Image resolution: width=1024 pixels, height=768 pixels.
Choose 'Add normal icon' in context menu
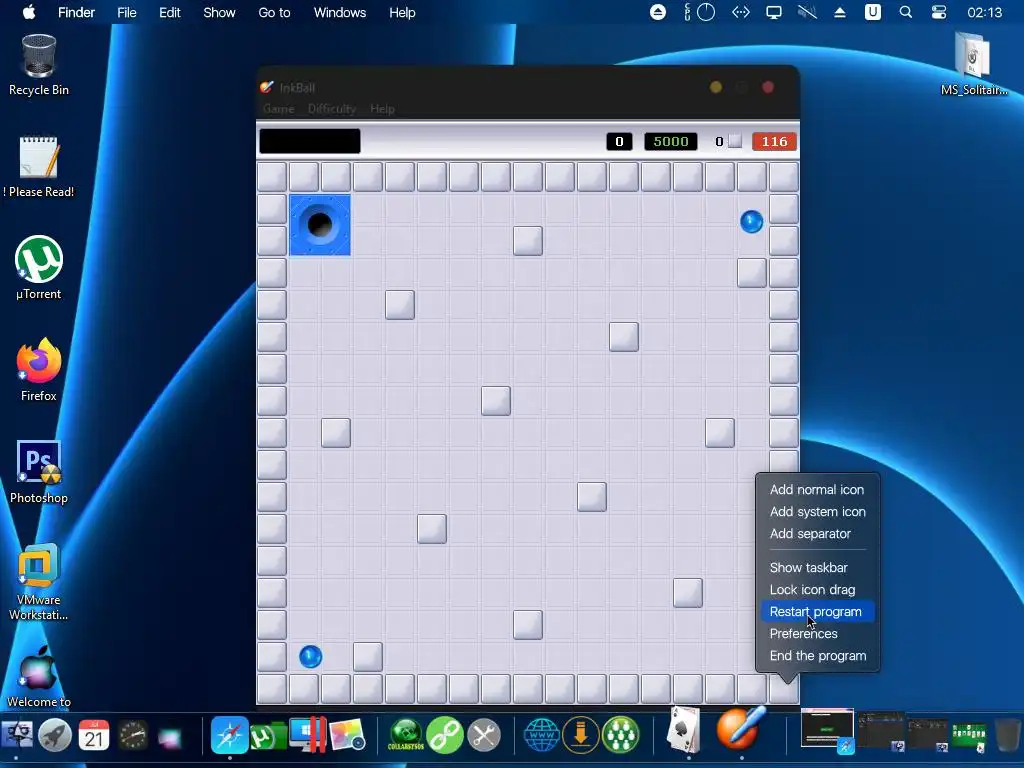point(817,489)
